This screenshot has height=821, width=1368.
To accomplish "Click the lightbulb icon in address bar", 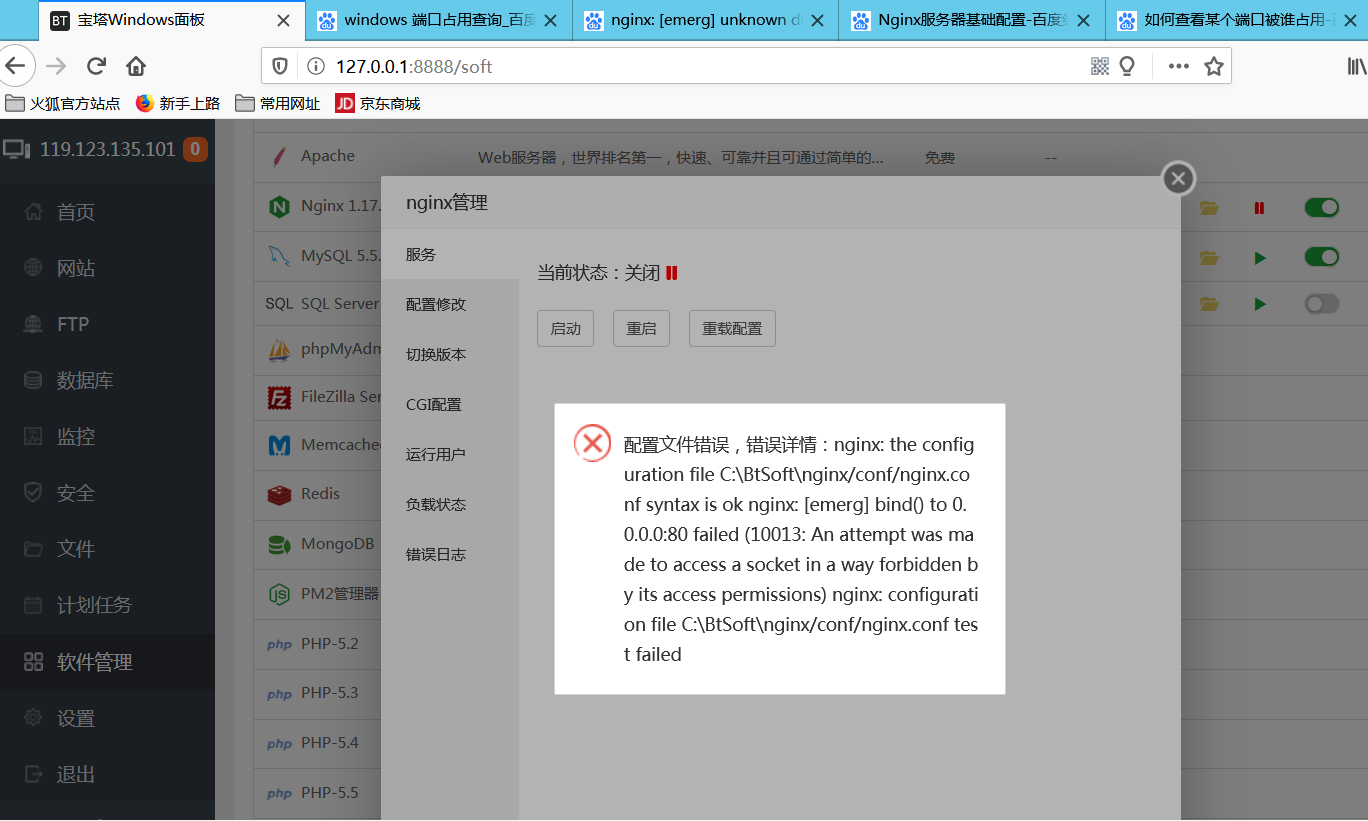I will 1127,66.
